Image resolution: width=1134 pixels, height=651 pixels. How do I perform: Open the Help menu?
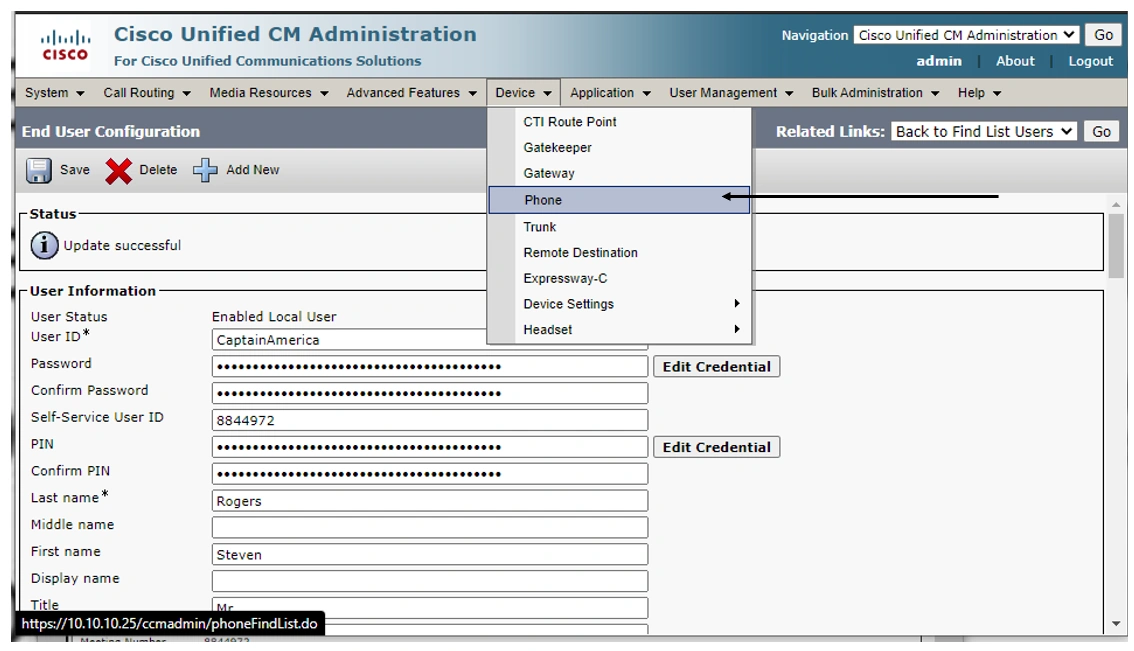[x=979, y=93]
